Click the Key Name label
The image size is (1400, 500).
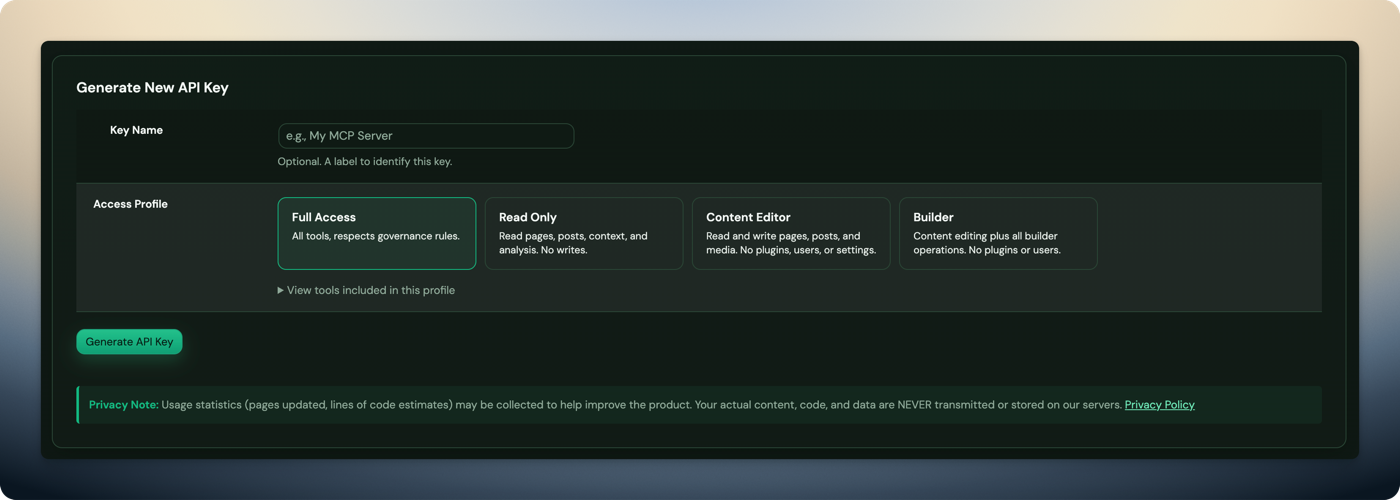click(136, 130)
